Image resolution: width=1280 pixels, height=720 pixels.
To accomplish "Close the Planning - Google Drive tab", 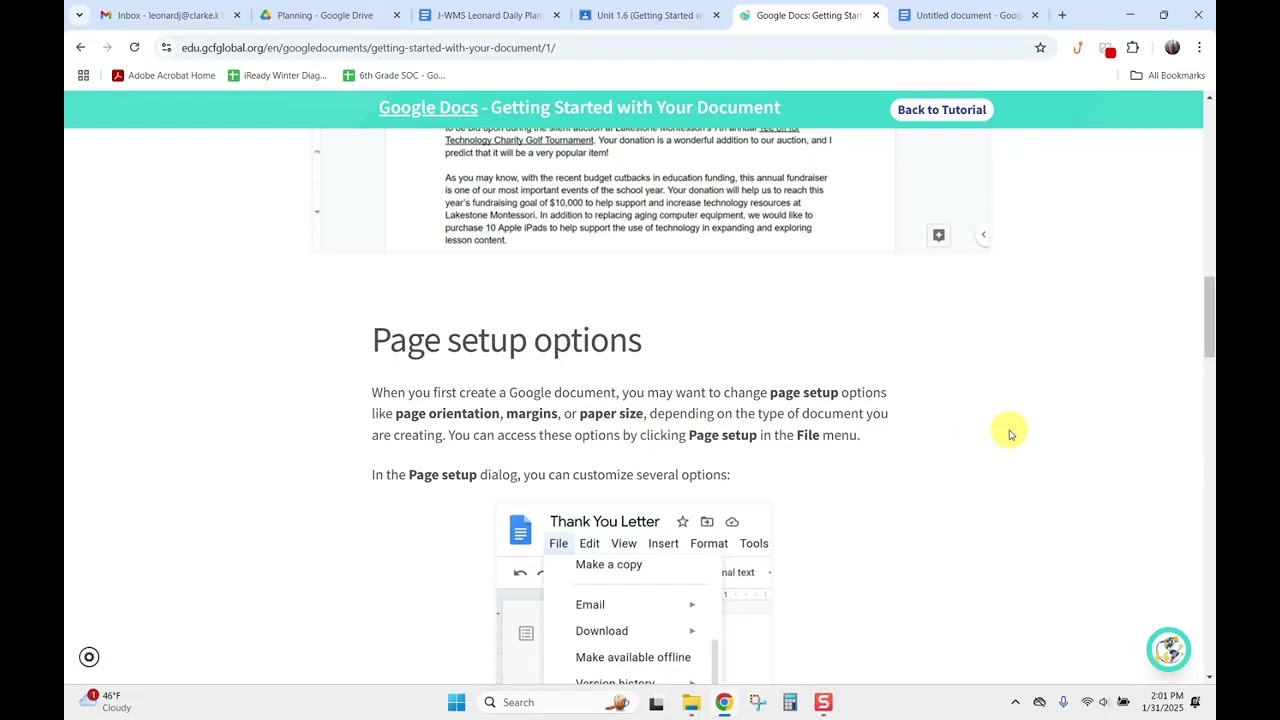I will click(397, 15).
